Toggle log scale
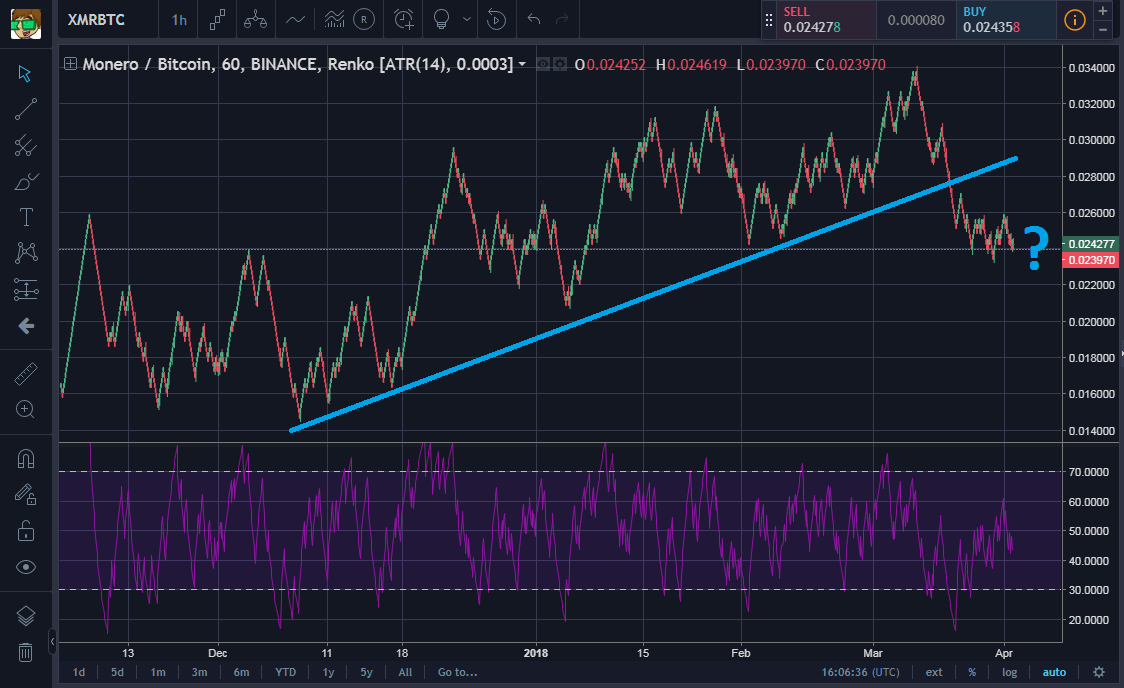1124x688 pixels. (x=1009, y=672)
